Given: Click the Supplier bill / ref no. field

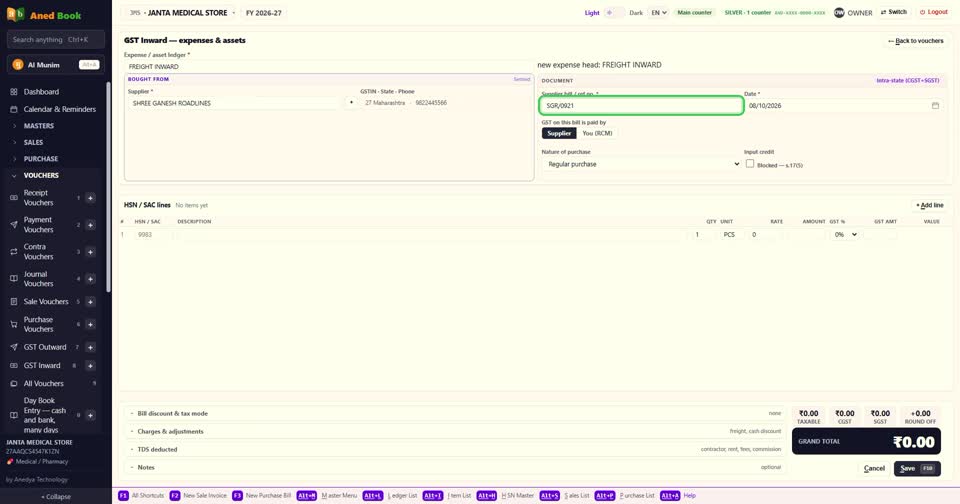Looking at the screenshot, I should tap(641, 105).
